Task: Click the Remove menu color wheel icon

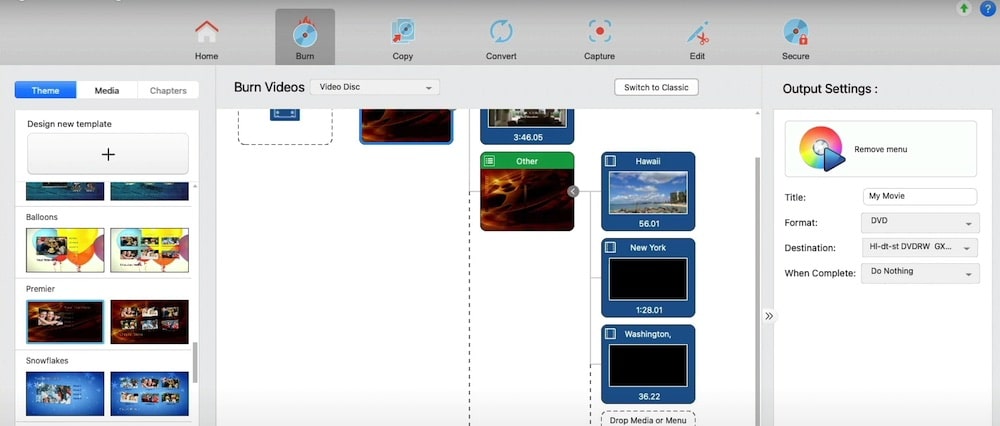Action: 822,149
